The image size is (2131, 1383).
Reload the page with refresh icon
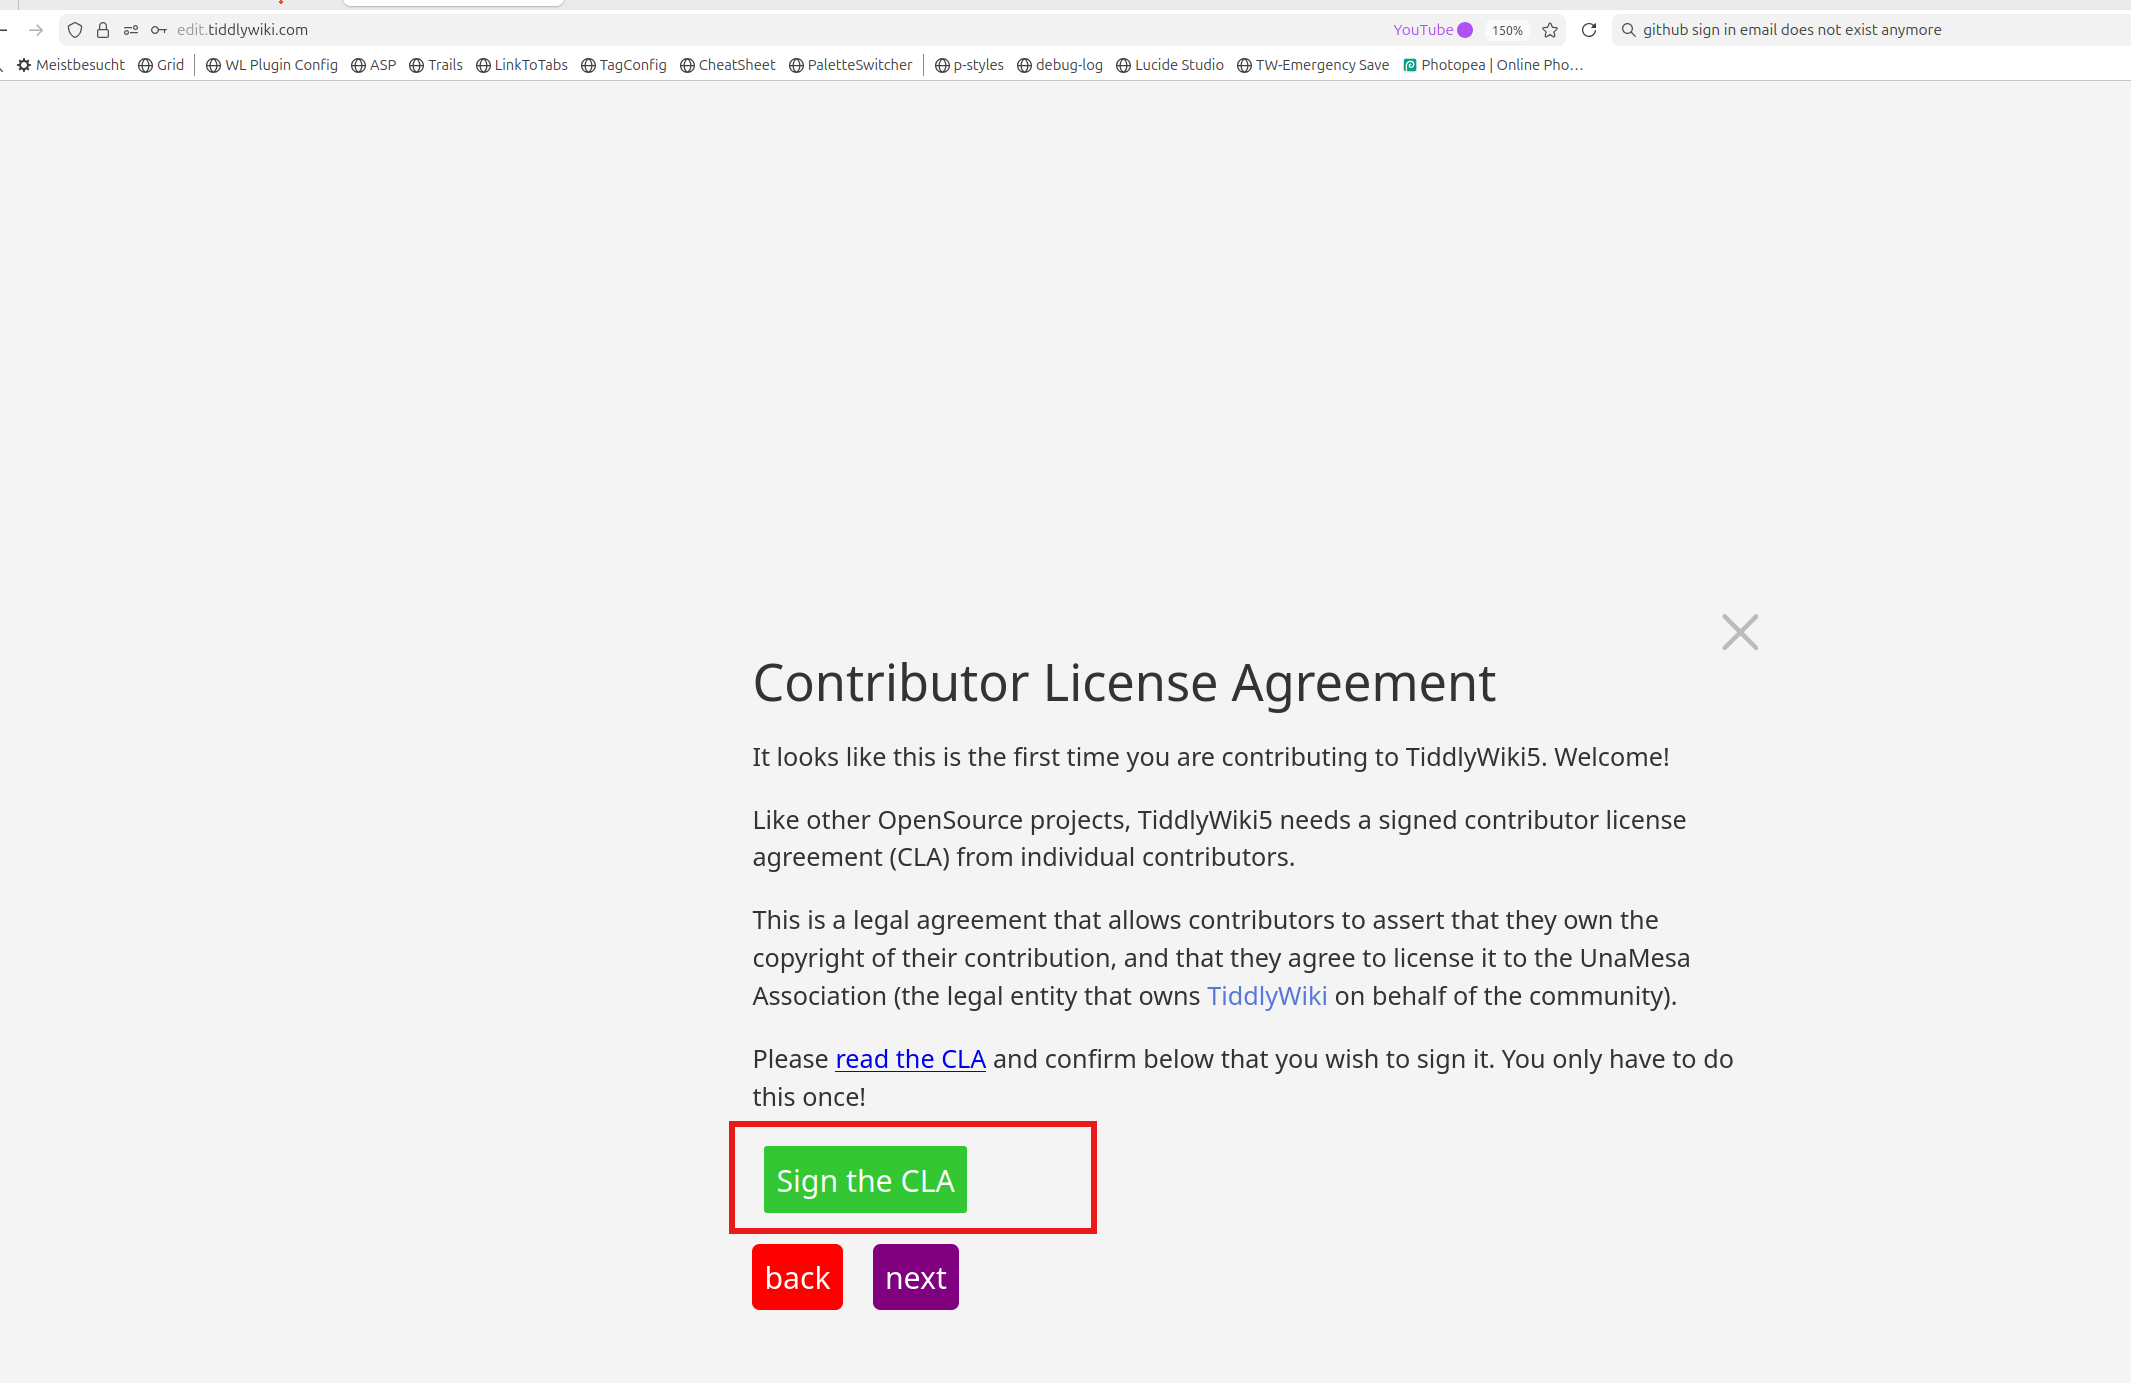pos(1589,30)
